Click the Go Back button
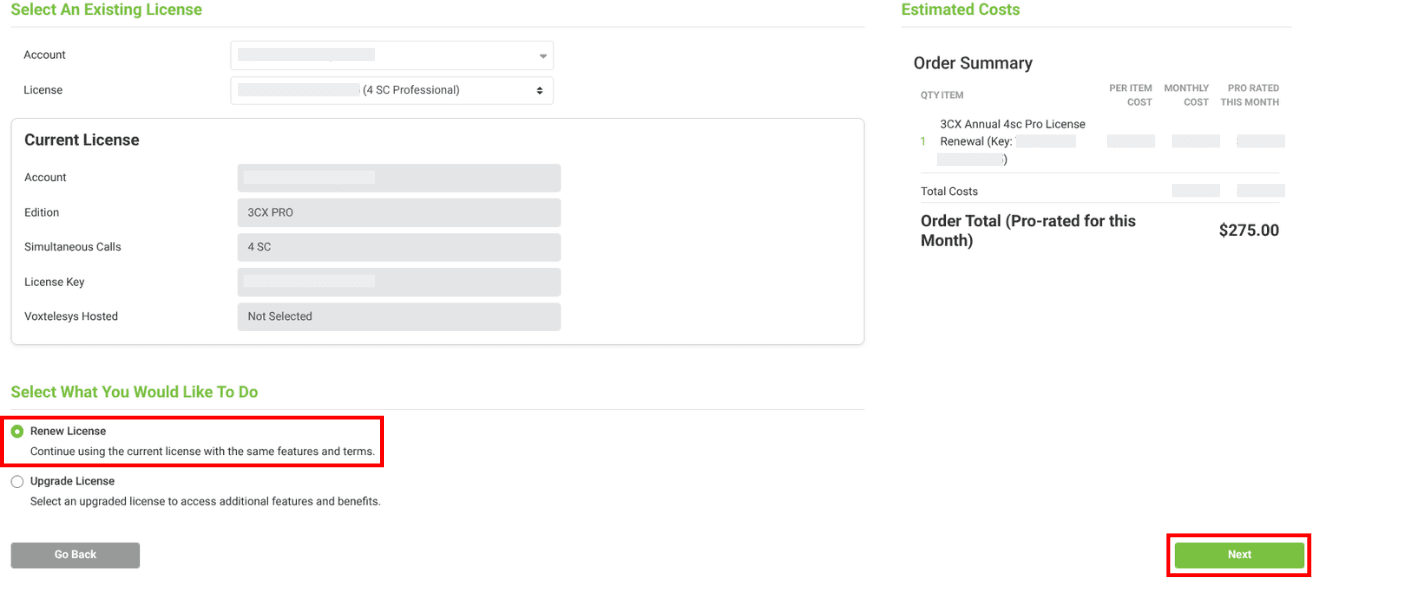Viewport: 1424px width, 606px height. click(x=75, y=555)
